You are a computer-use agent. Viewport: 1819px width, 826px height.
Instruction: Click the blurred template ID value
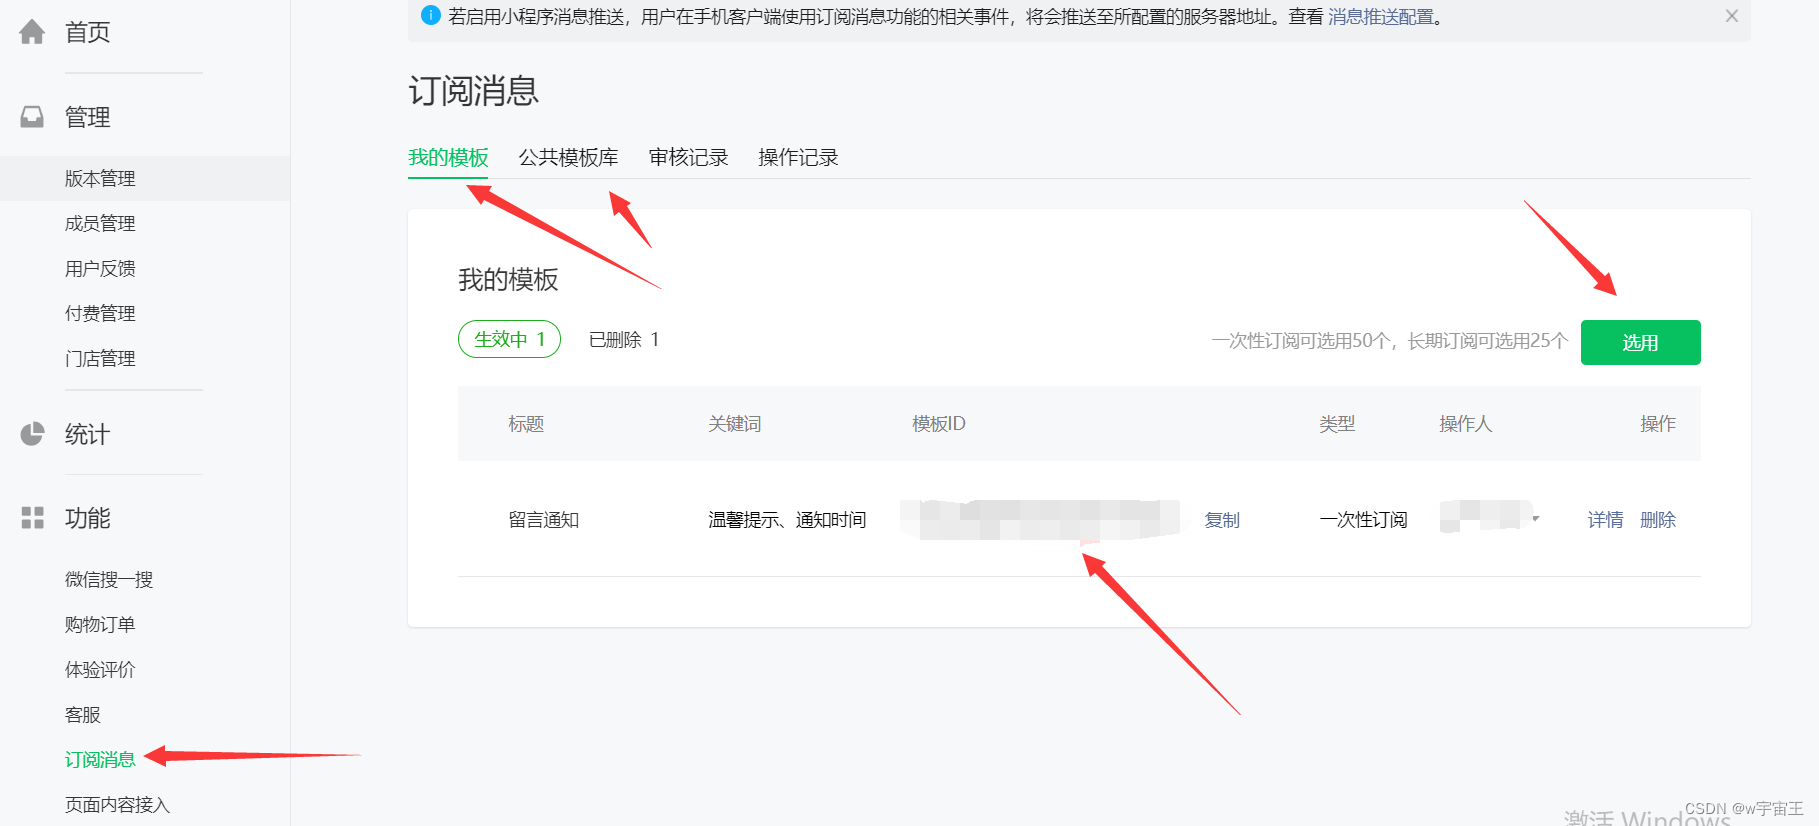click(1040, 519)
